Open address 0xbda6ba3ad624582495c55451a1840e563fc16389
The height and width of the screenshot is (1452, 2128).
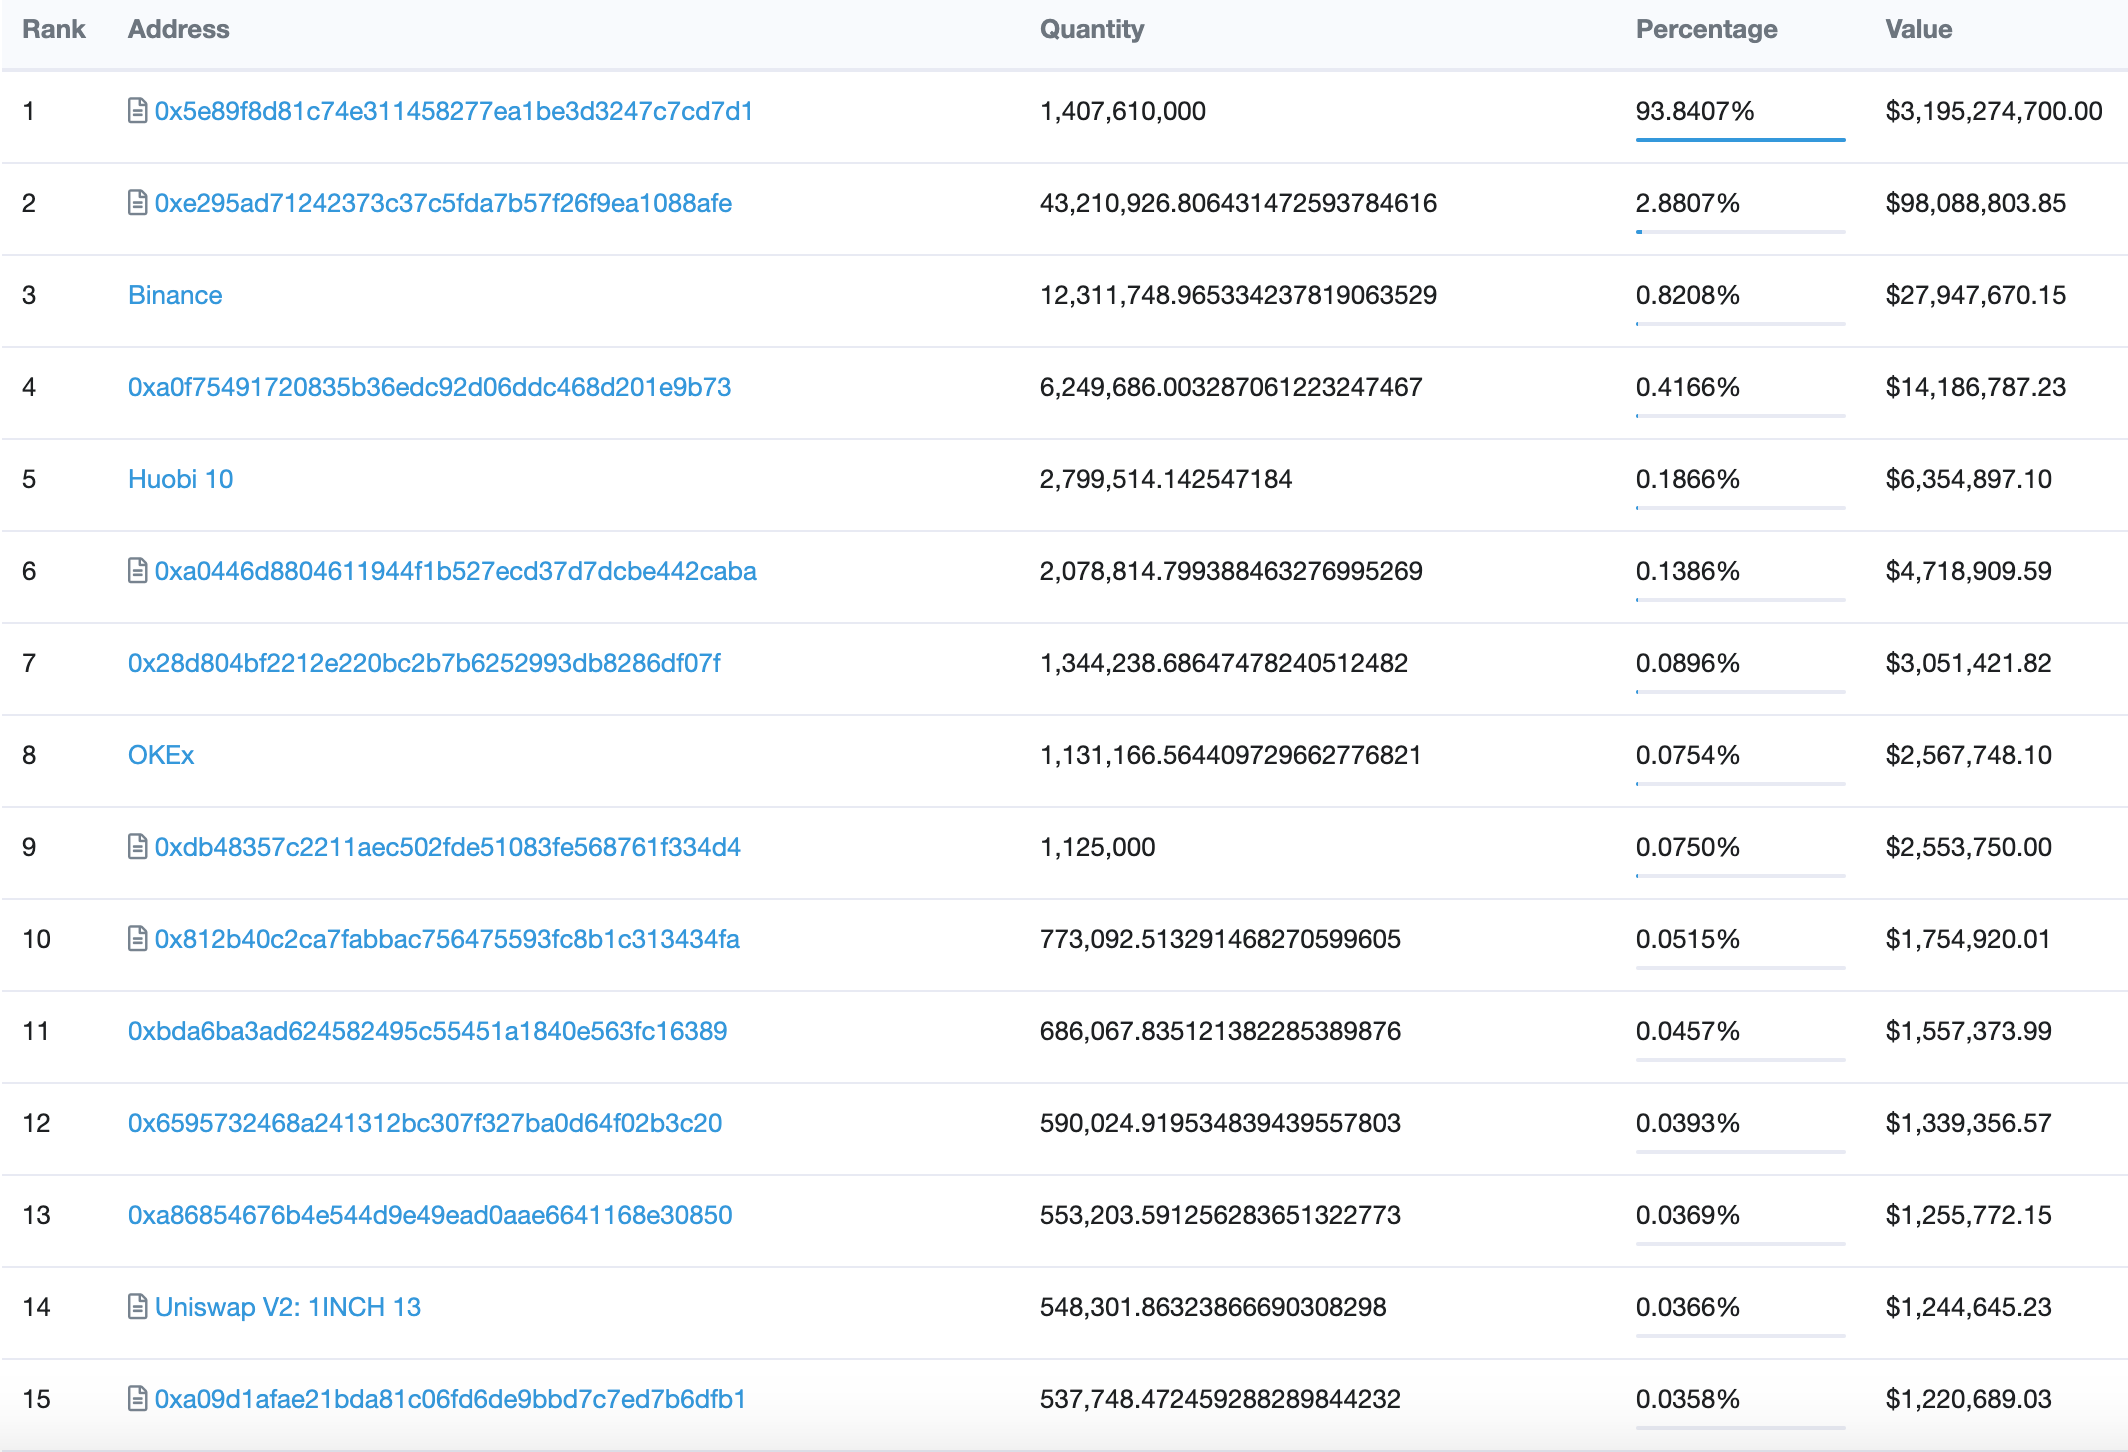tap(427, 1031)
